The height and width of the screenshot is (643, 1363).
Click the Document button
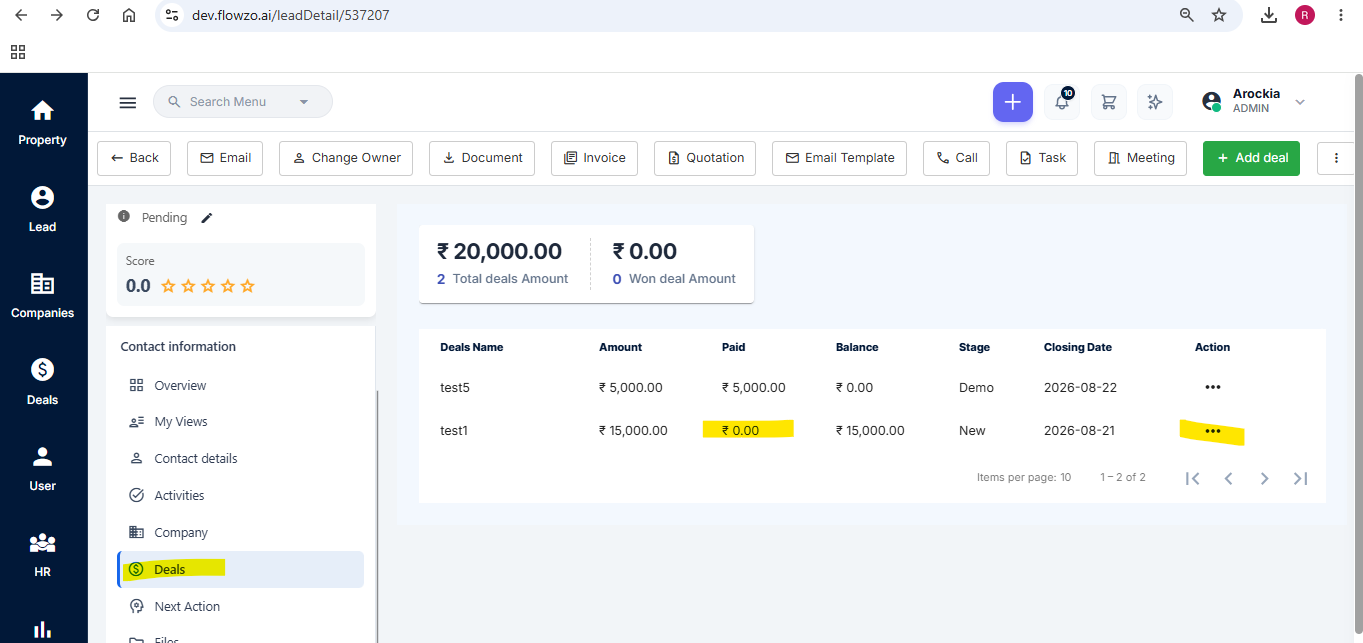tap(482, 158)
